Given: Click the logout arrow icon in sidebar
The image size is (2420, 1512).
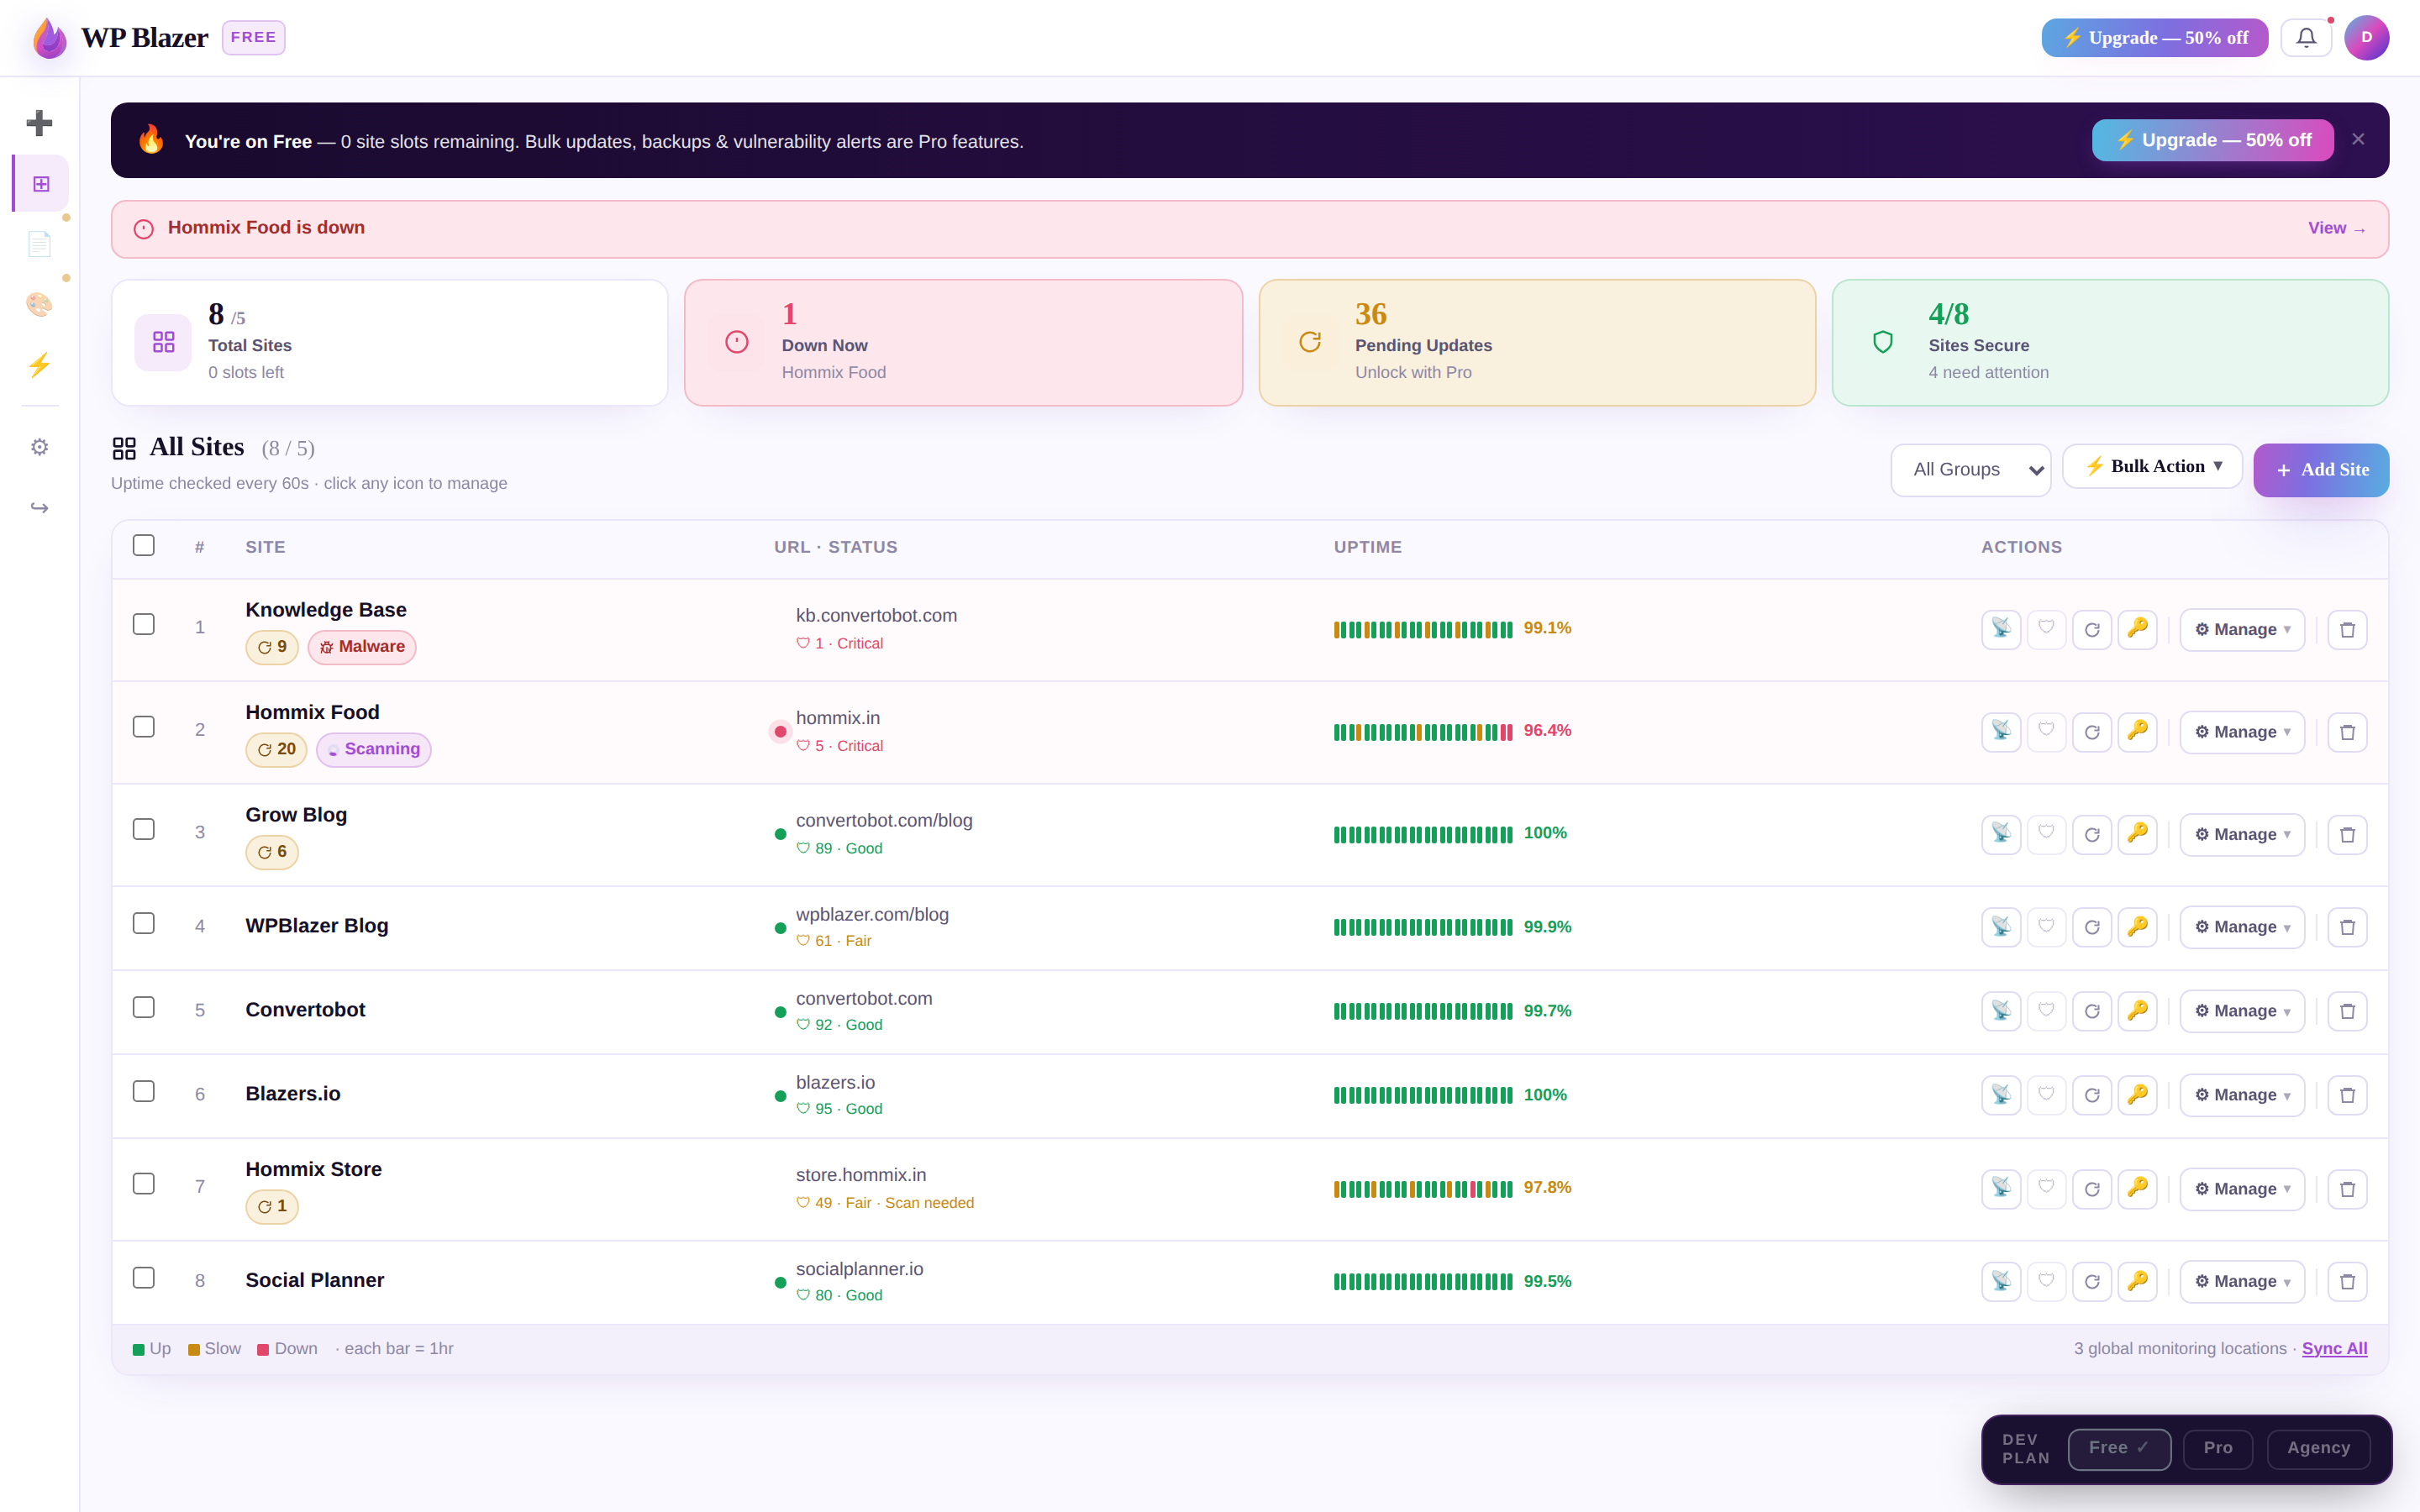Looking at the screenshot, I should 39,508.
